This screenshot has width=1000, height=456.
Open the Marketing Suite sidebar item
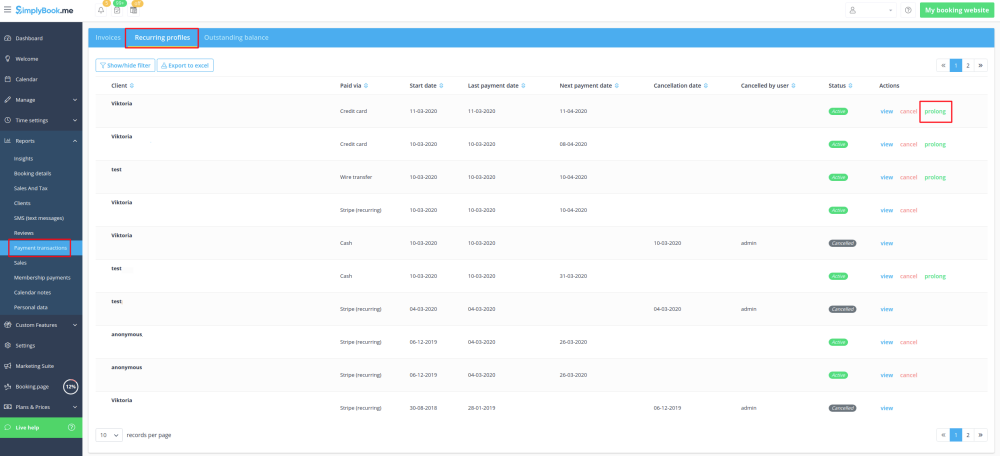(34, 366)
